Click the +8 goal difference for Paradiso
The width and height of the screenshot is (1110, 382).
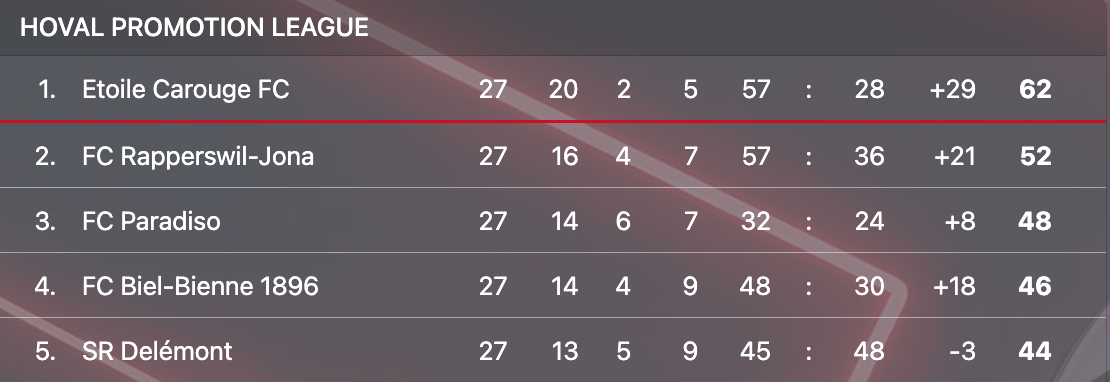point(960,221)
